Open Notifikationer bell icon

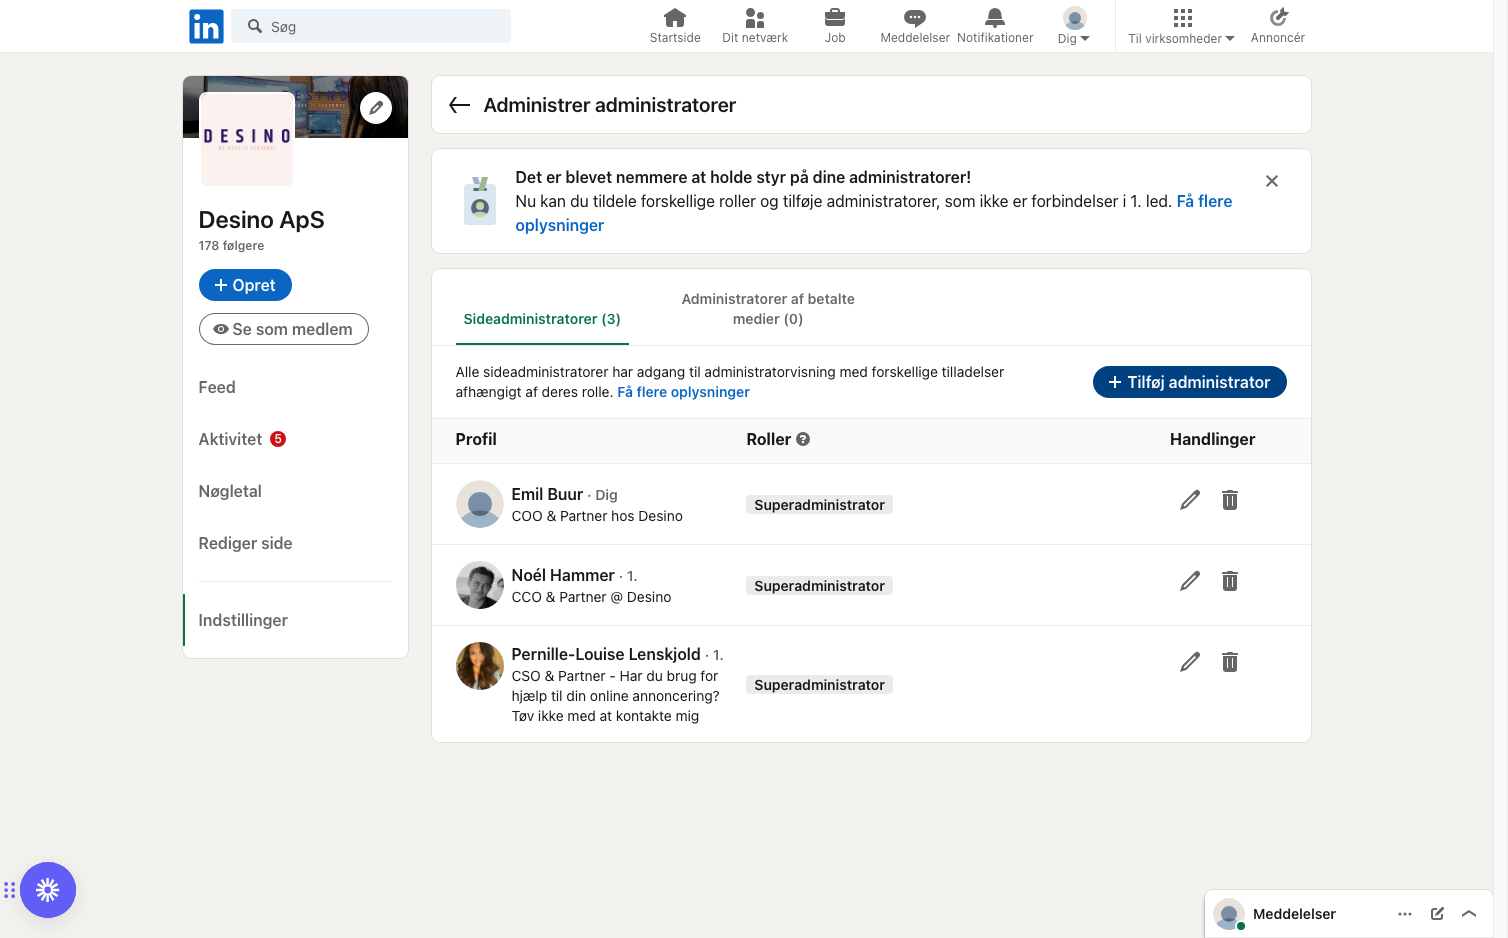pos(995,26)
